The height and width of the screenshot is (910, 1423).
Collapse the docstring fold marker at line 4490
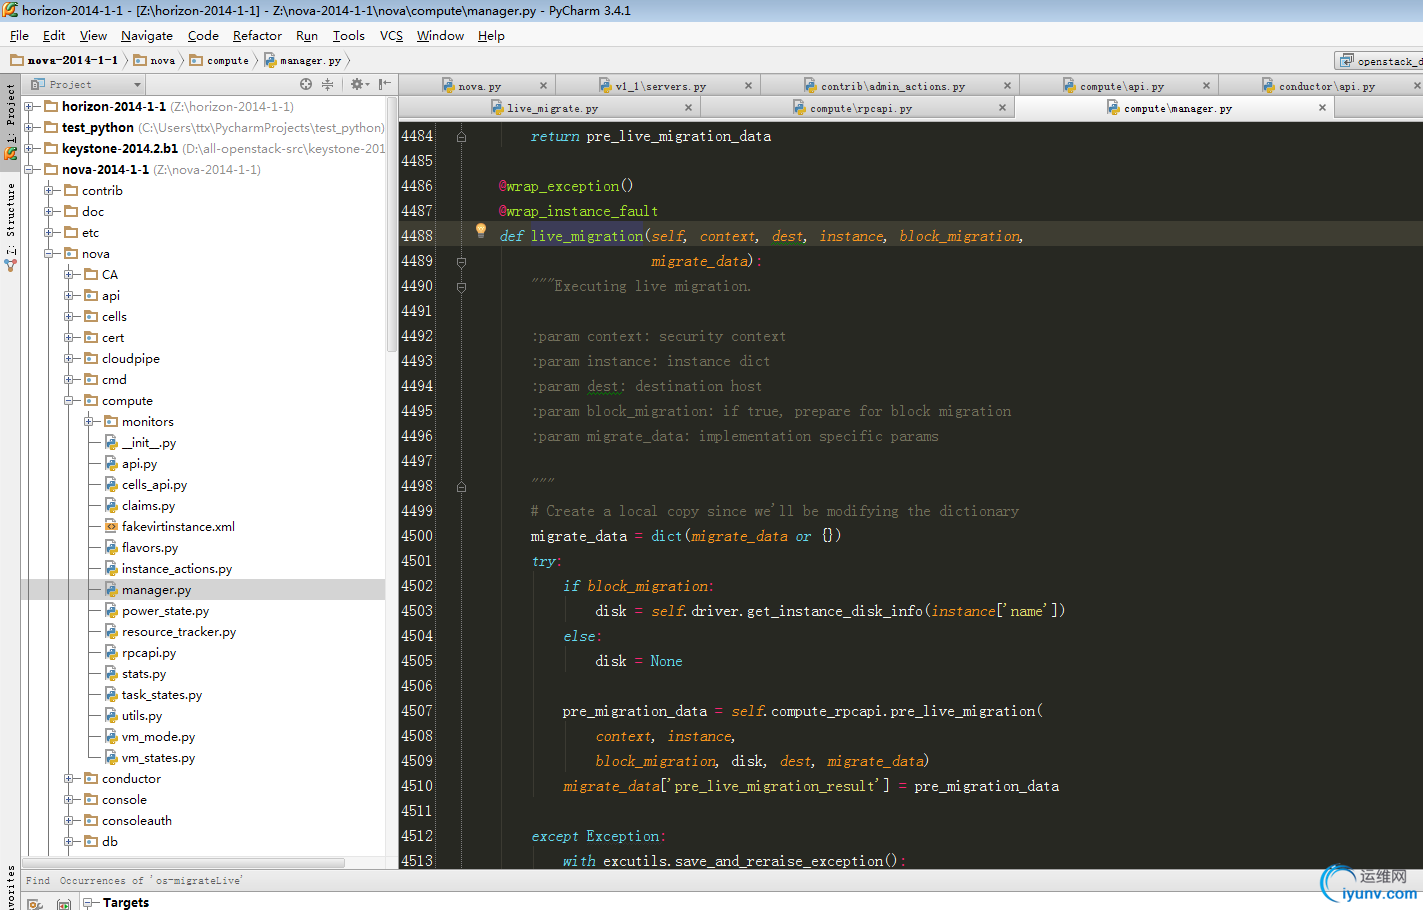[x=461, y=286]
